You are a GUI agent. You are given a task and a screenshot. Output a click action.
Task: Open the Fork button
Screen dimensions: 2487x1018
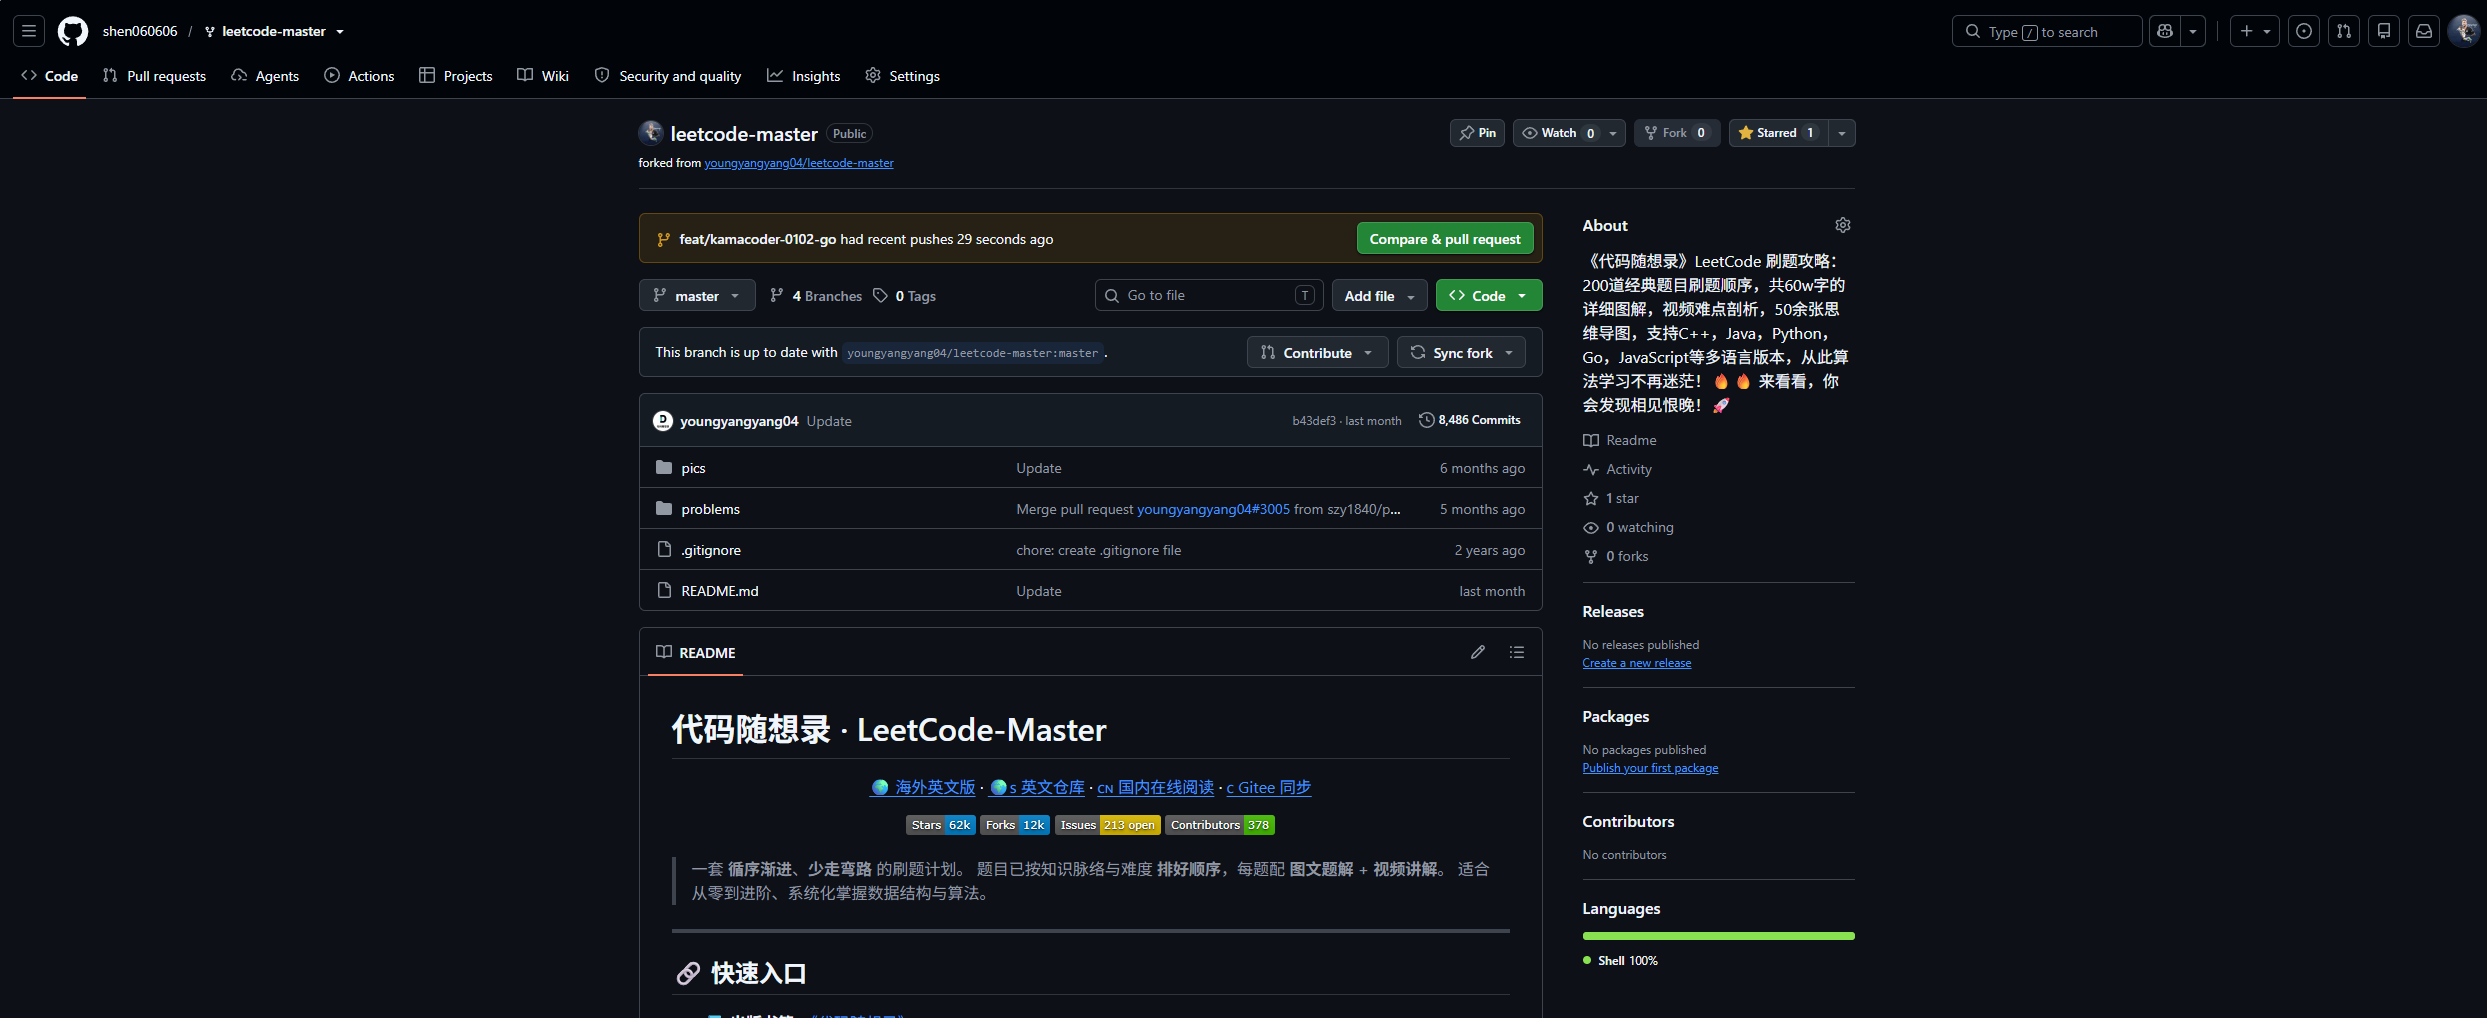(x=1677, y=133)
